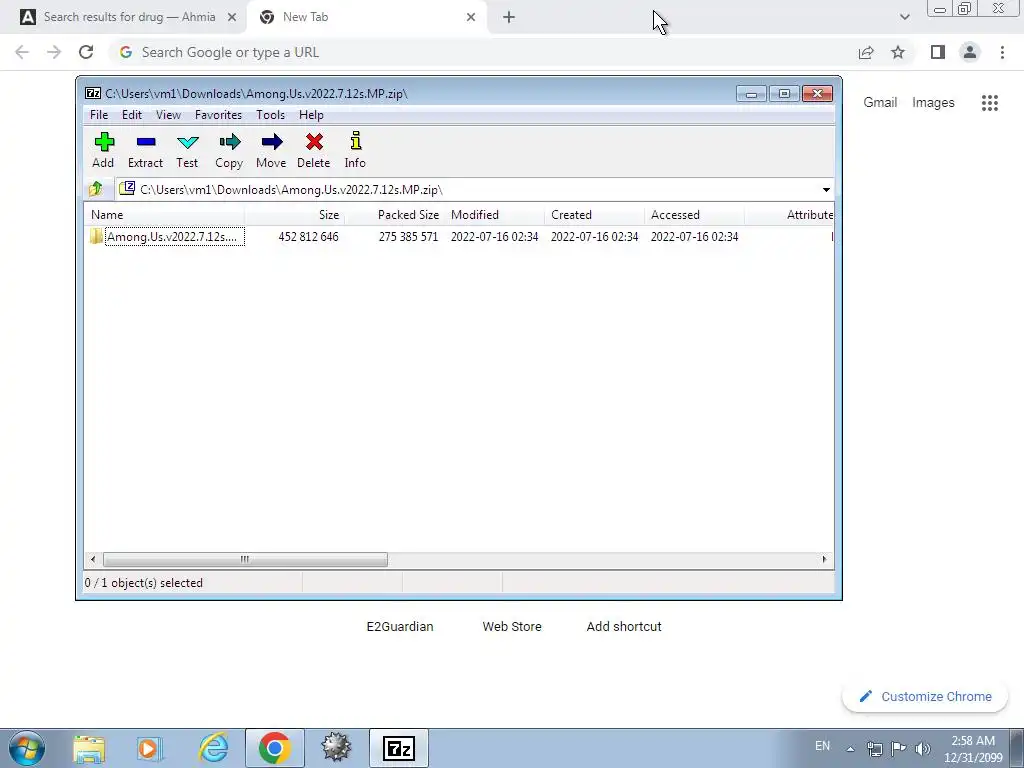Click the scroll right arrow in 7-Zip
This screenshot has height=768, width=1024.
point(824,560)
